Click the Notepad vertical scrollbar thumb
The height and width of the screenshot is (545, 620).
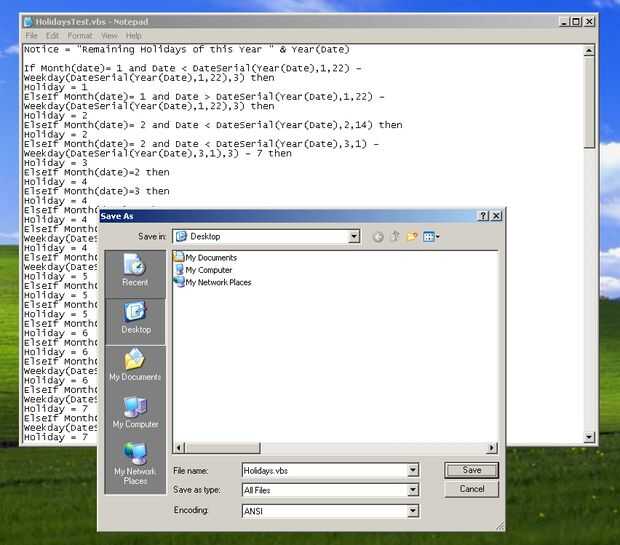coord(589,102)
